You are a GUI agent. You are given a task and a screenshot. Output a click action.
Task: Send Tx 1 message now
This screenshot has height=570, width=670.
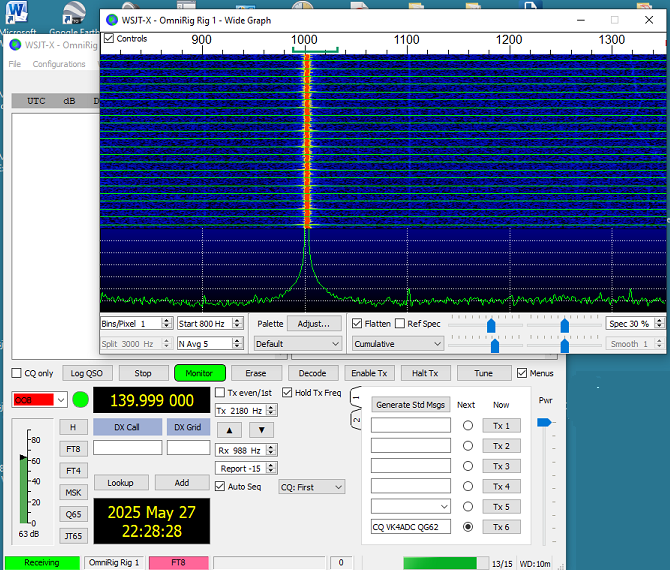[x=501, y=426]
